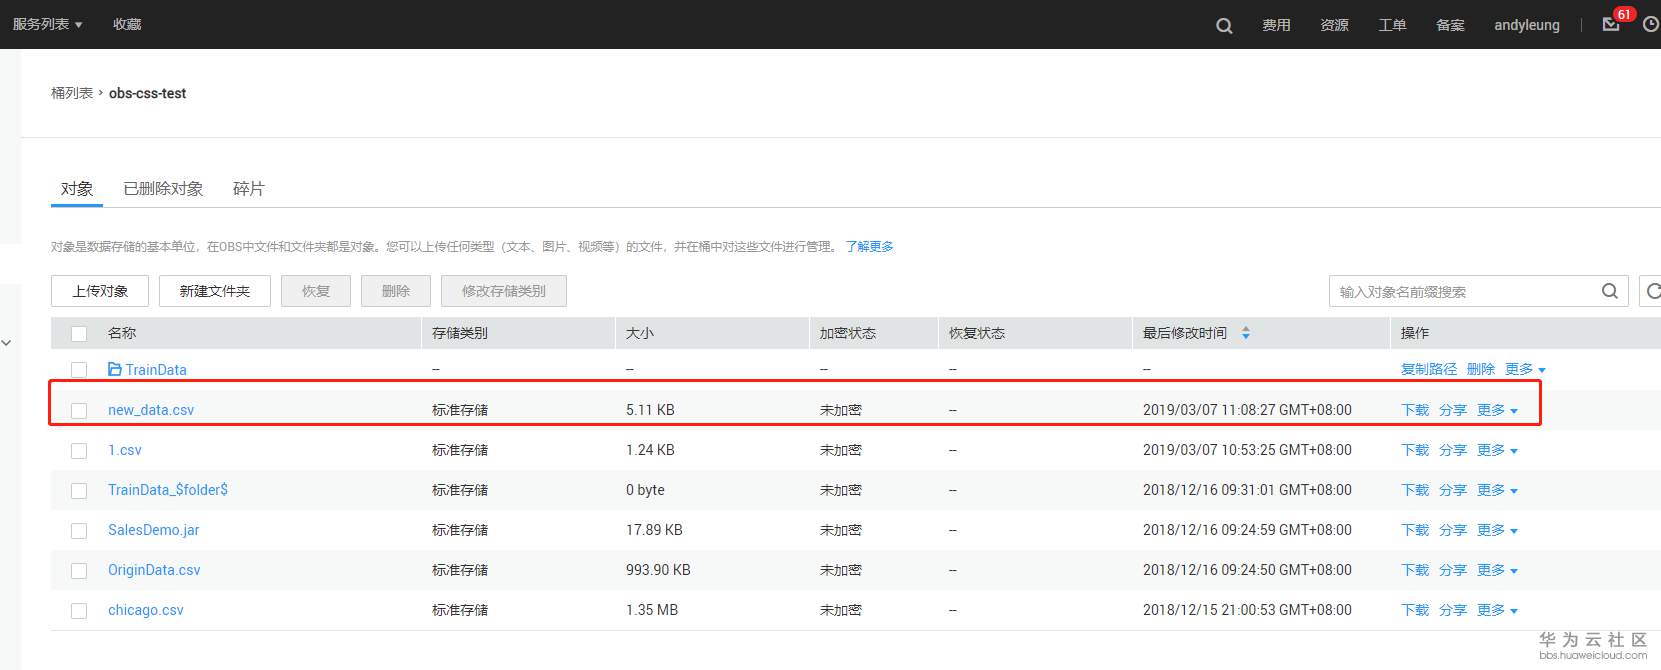Viewport: 1661px width, 670px height.
Task: Open the chicago.csv object link
Action: point(146,610)
